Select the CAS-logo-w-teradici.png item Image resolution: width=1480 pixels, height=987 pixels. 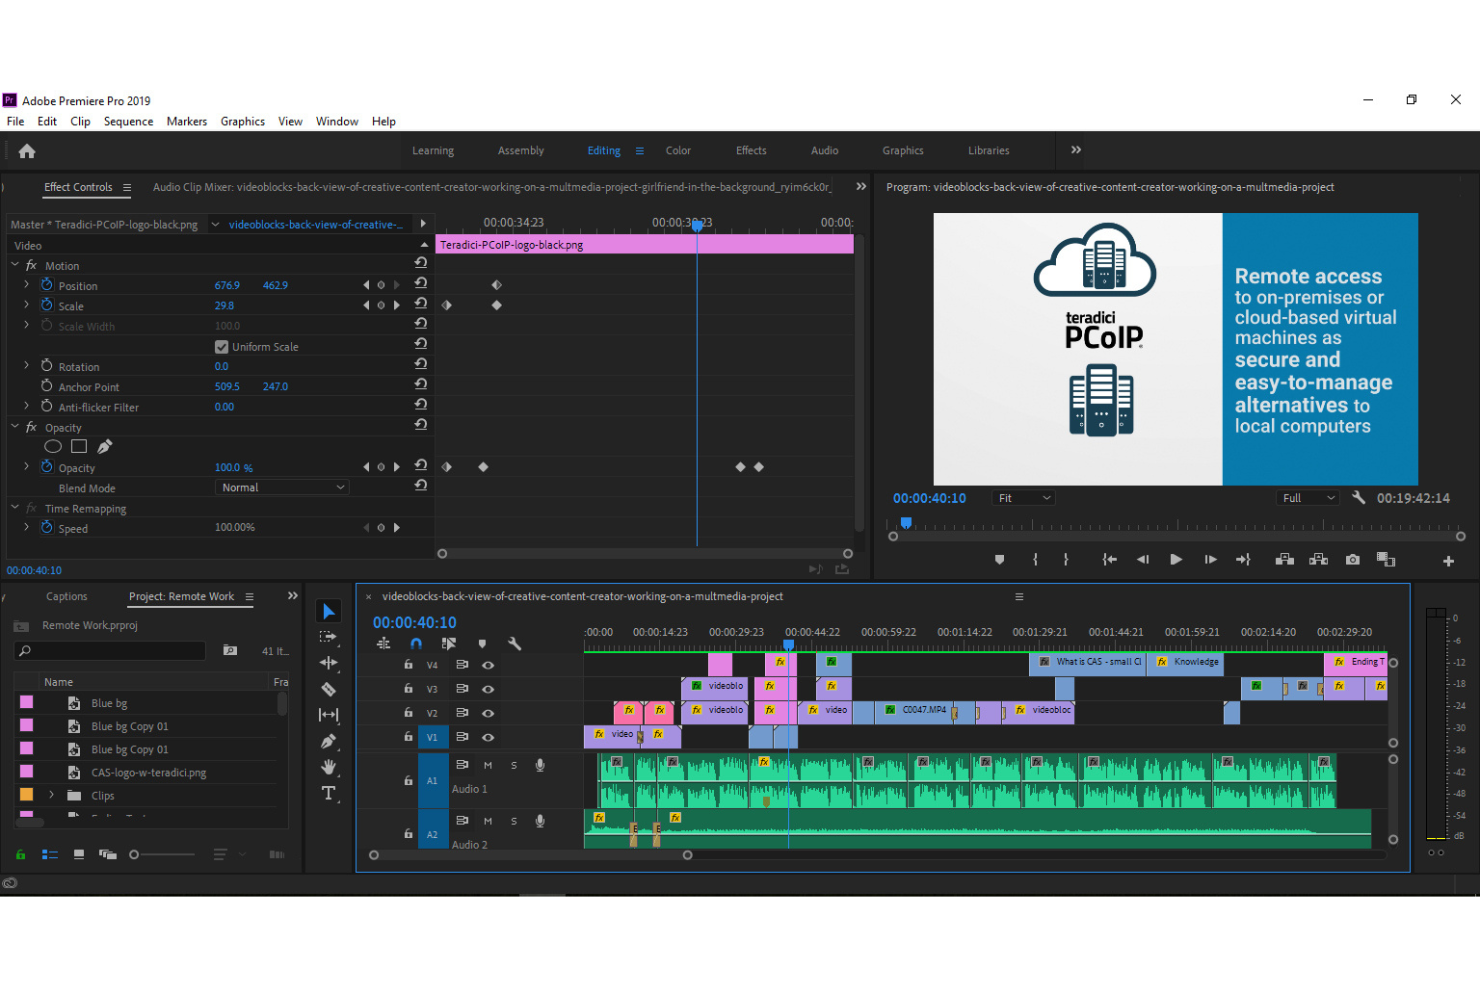[x=148, y=772]
